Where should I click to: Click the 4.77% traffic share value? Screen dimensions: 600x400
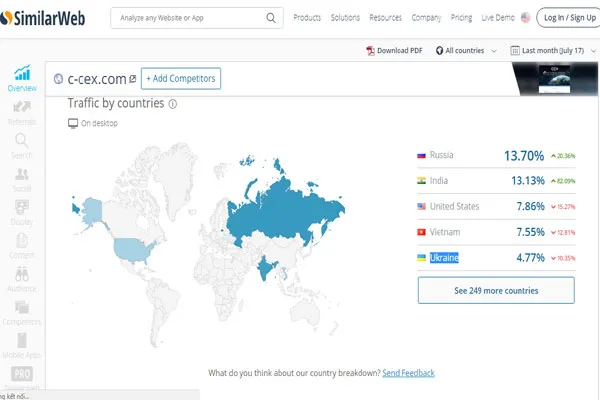point(530,258)
